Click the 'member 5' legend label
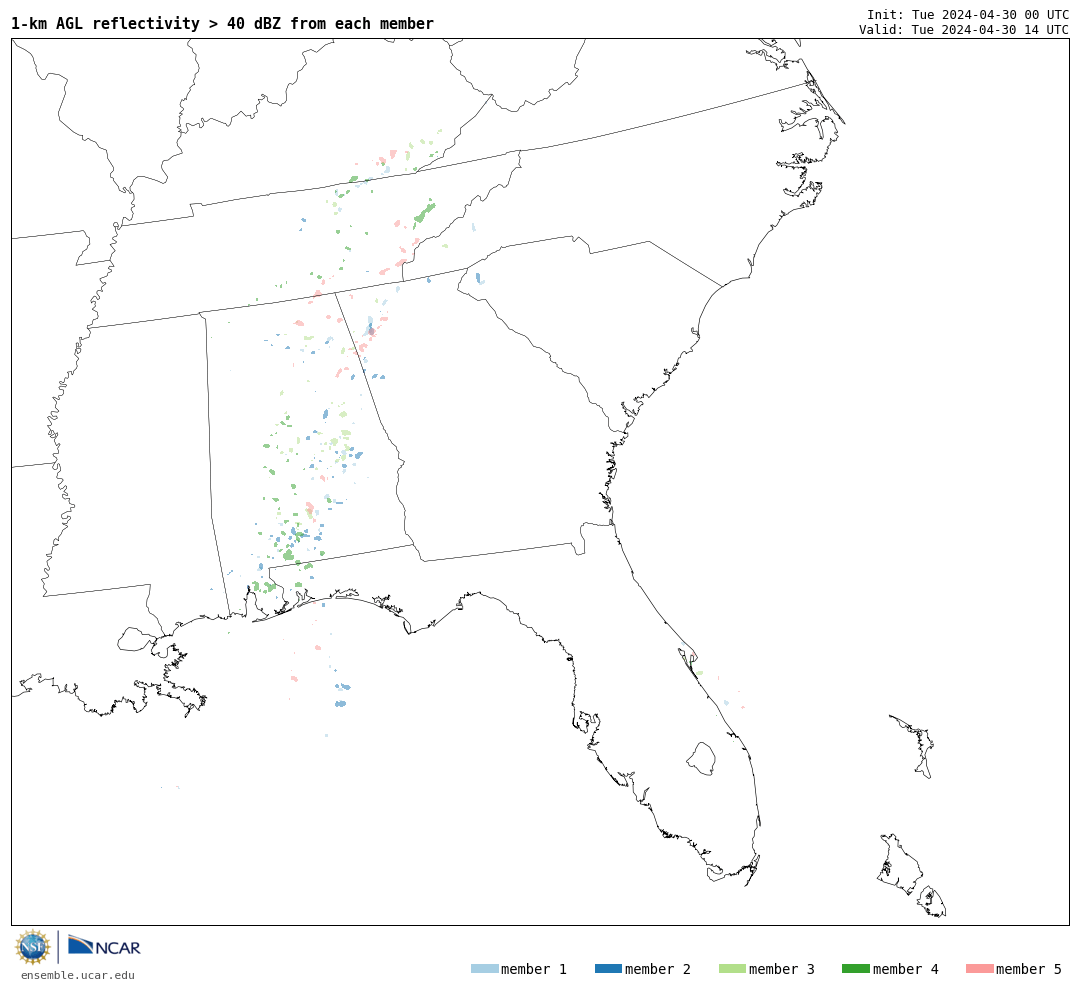Viewport: 1080px width, 988px height. 1029,969
